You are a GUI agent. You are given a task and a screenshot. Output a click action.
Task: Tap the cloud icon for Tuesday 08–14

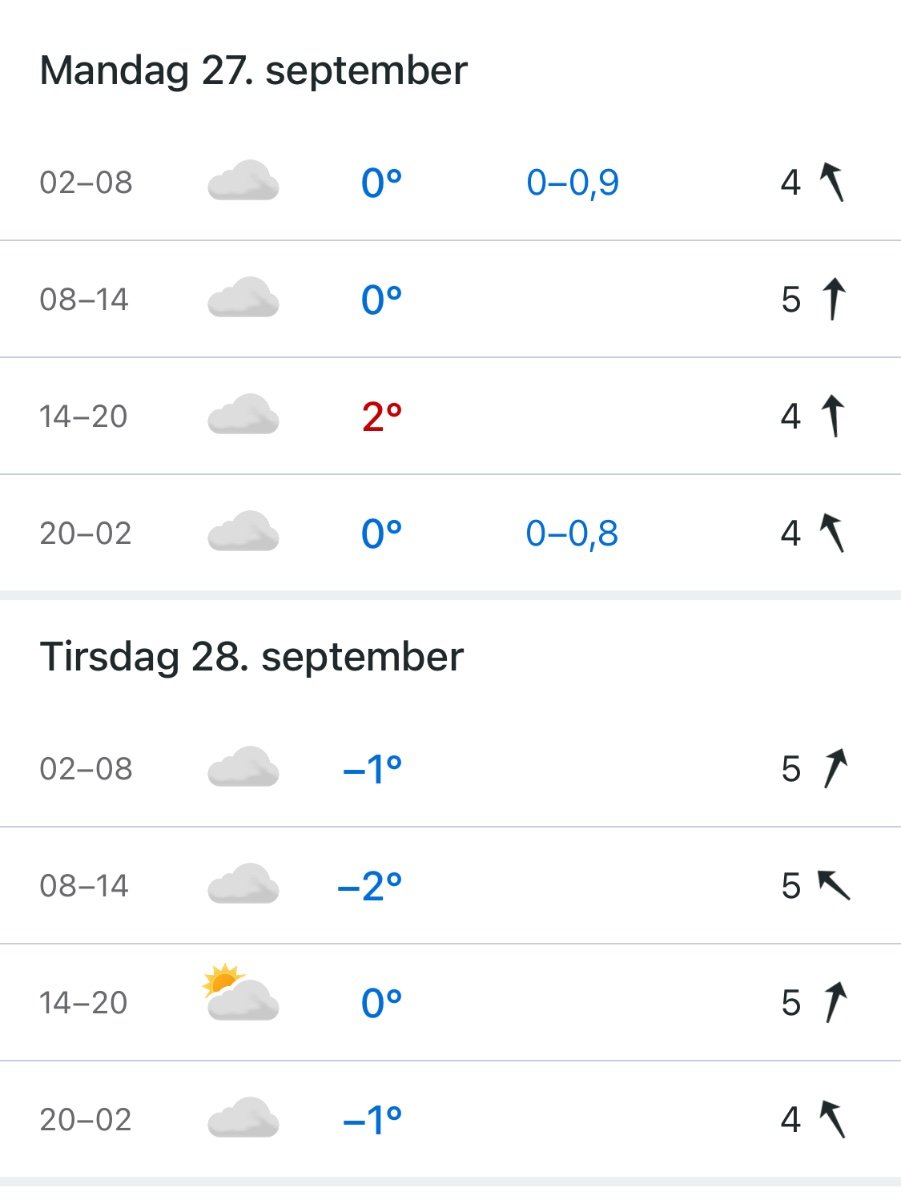243,886
